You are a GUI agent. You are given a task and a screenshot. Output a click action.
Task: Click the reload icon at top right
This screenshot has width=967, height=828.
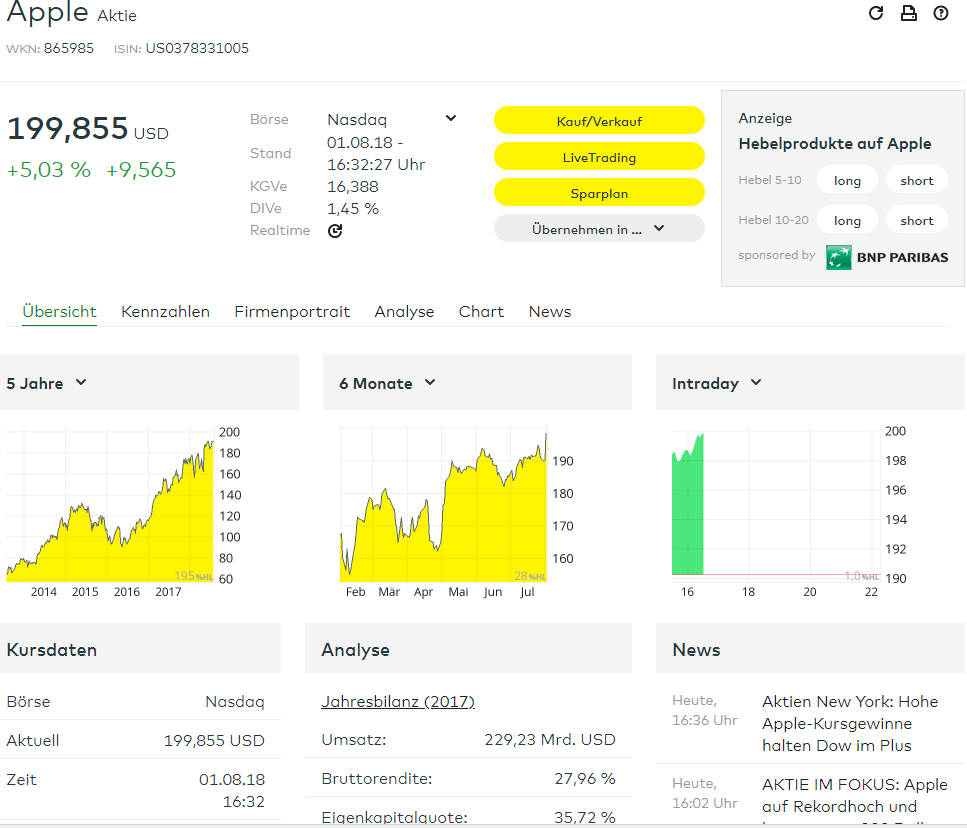(876, 13)
